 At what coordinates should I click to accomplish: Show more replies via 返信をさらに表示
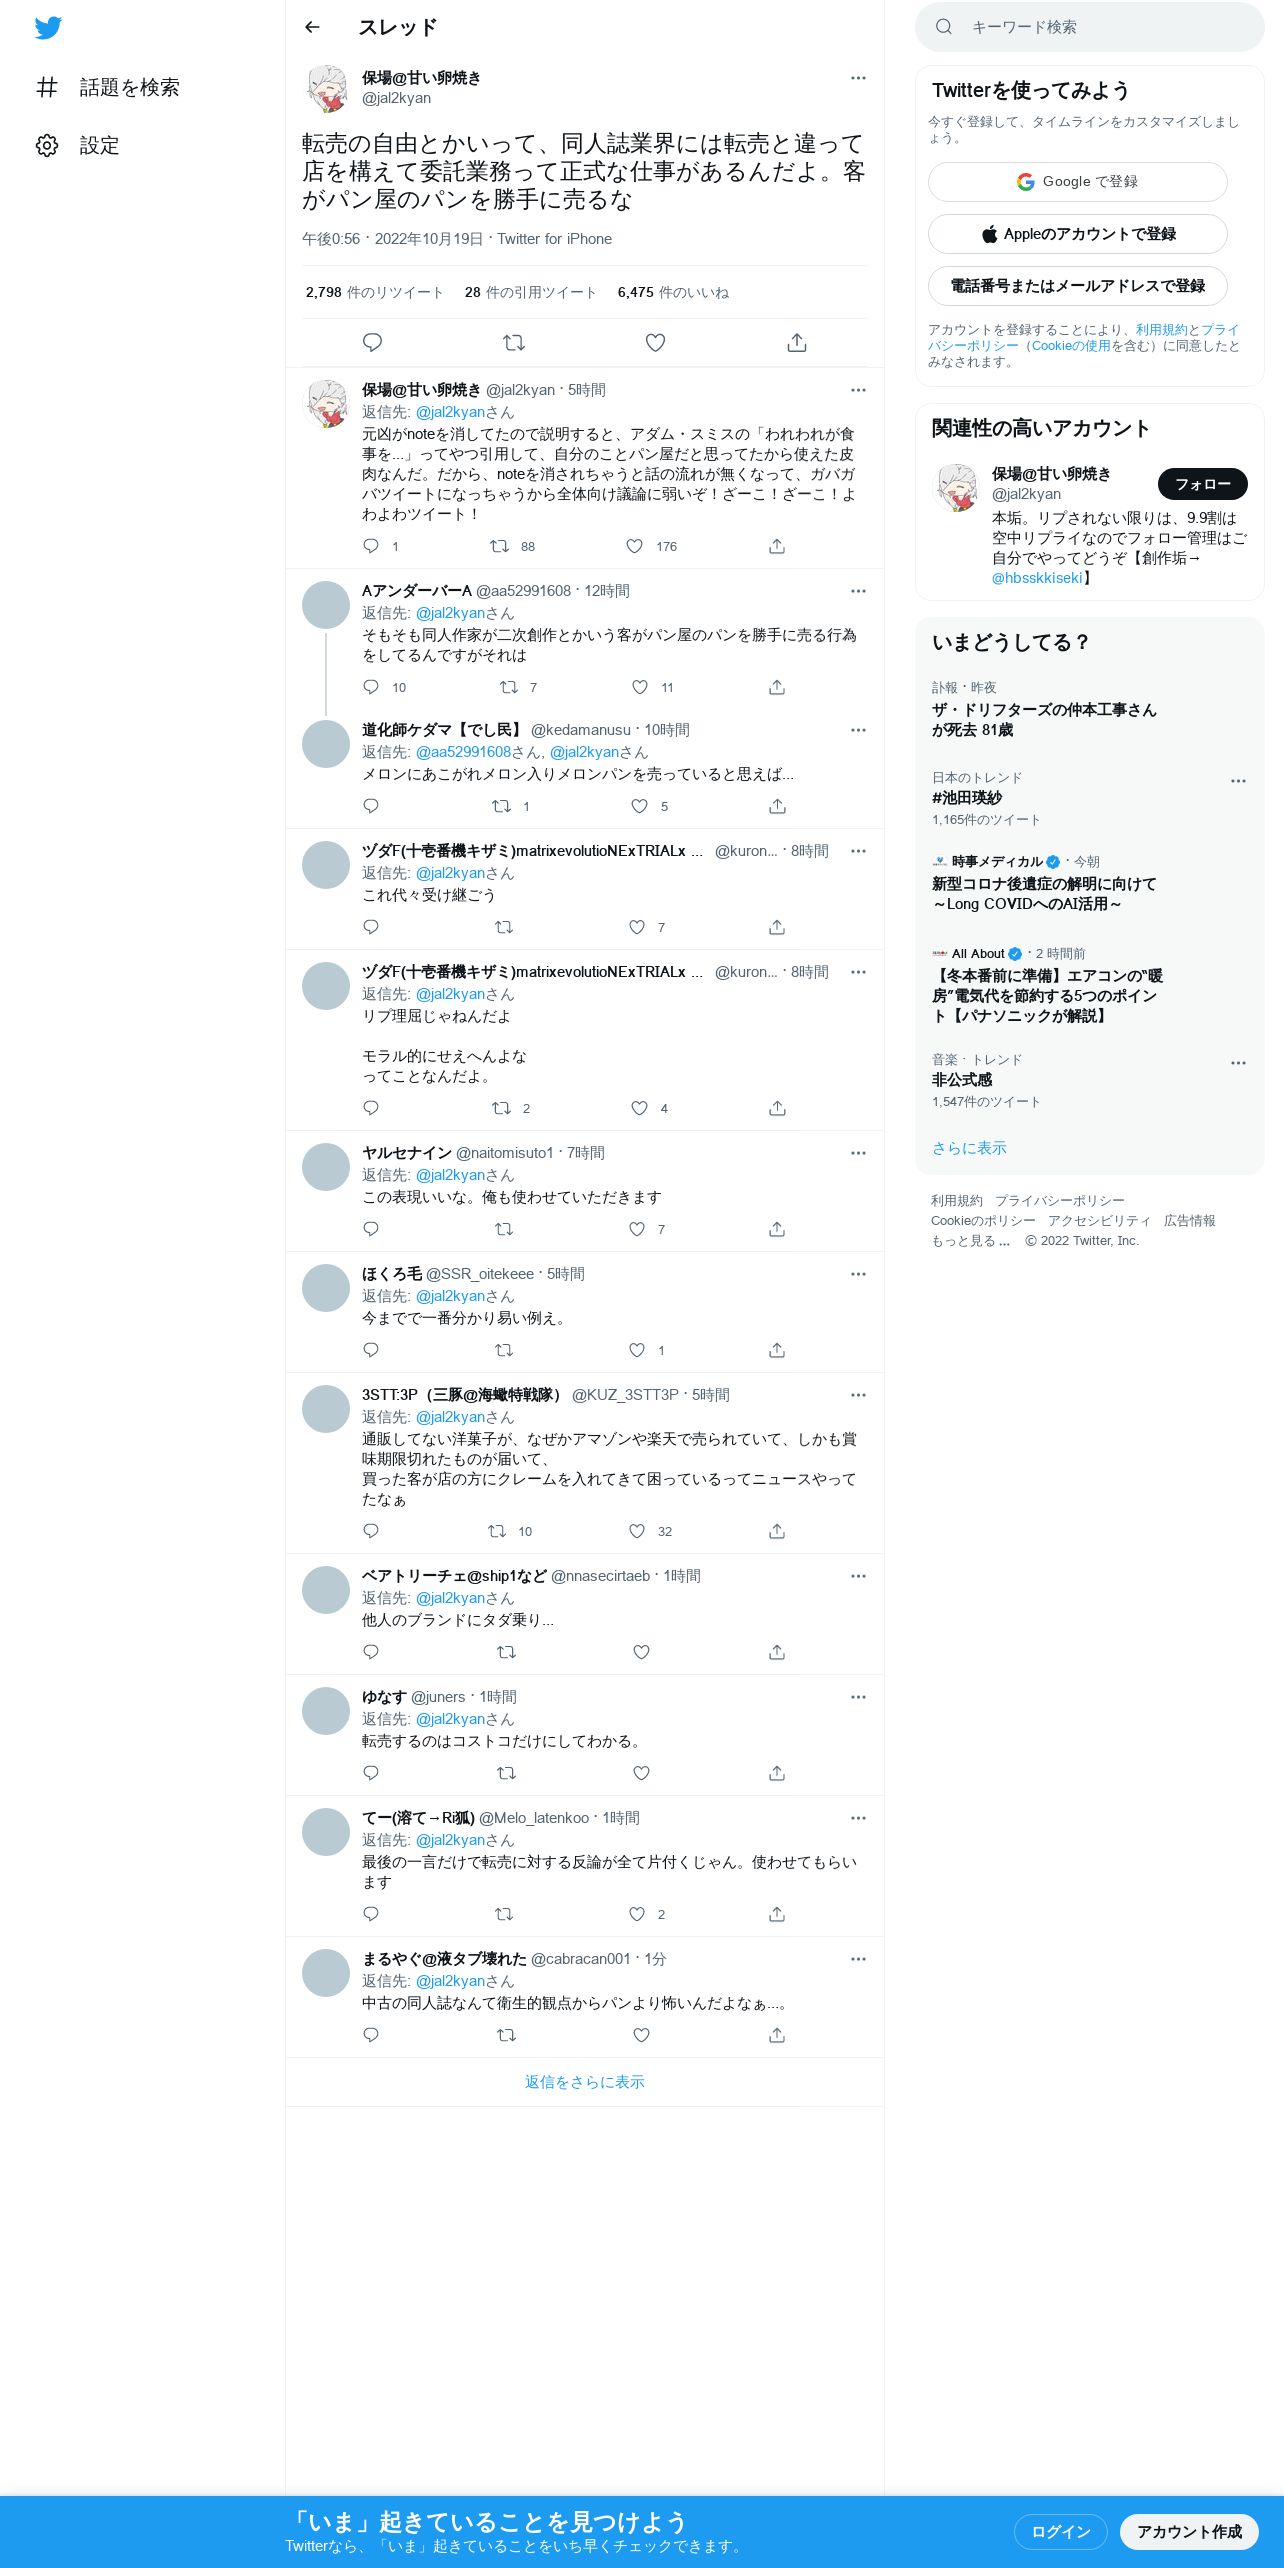pyautogui.click(x=585, y=2082)
